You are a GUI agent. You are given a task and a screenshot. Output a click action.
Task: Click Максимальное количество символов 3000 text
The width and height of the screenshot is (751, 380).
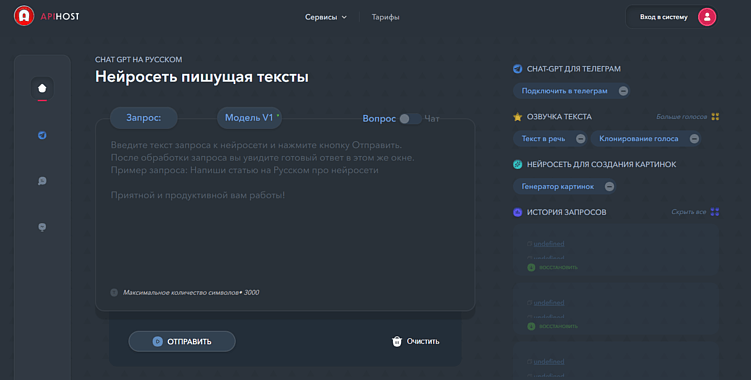pyautogui.click(x=191, y=292)
